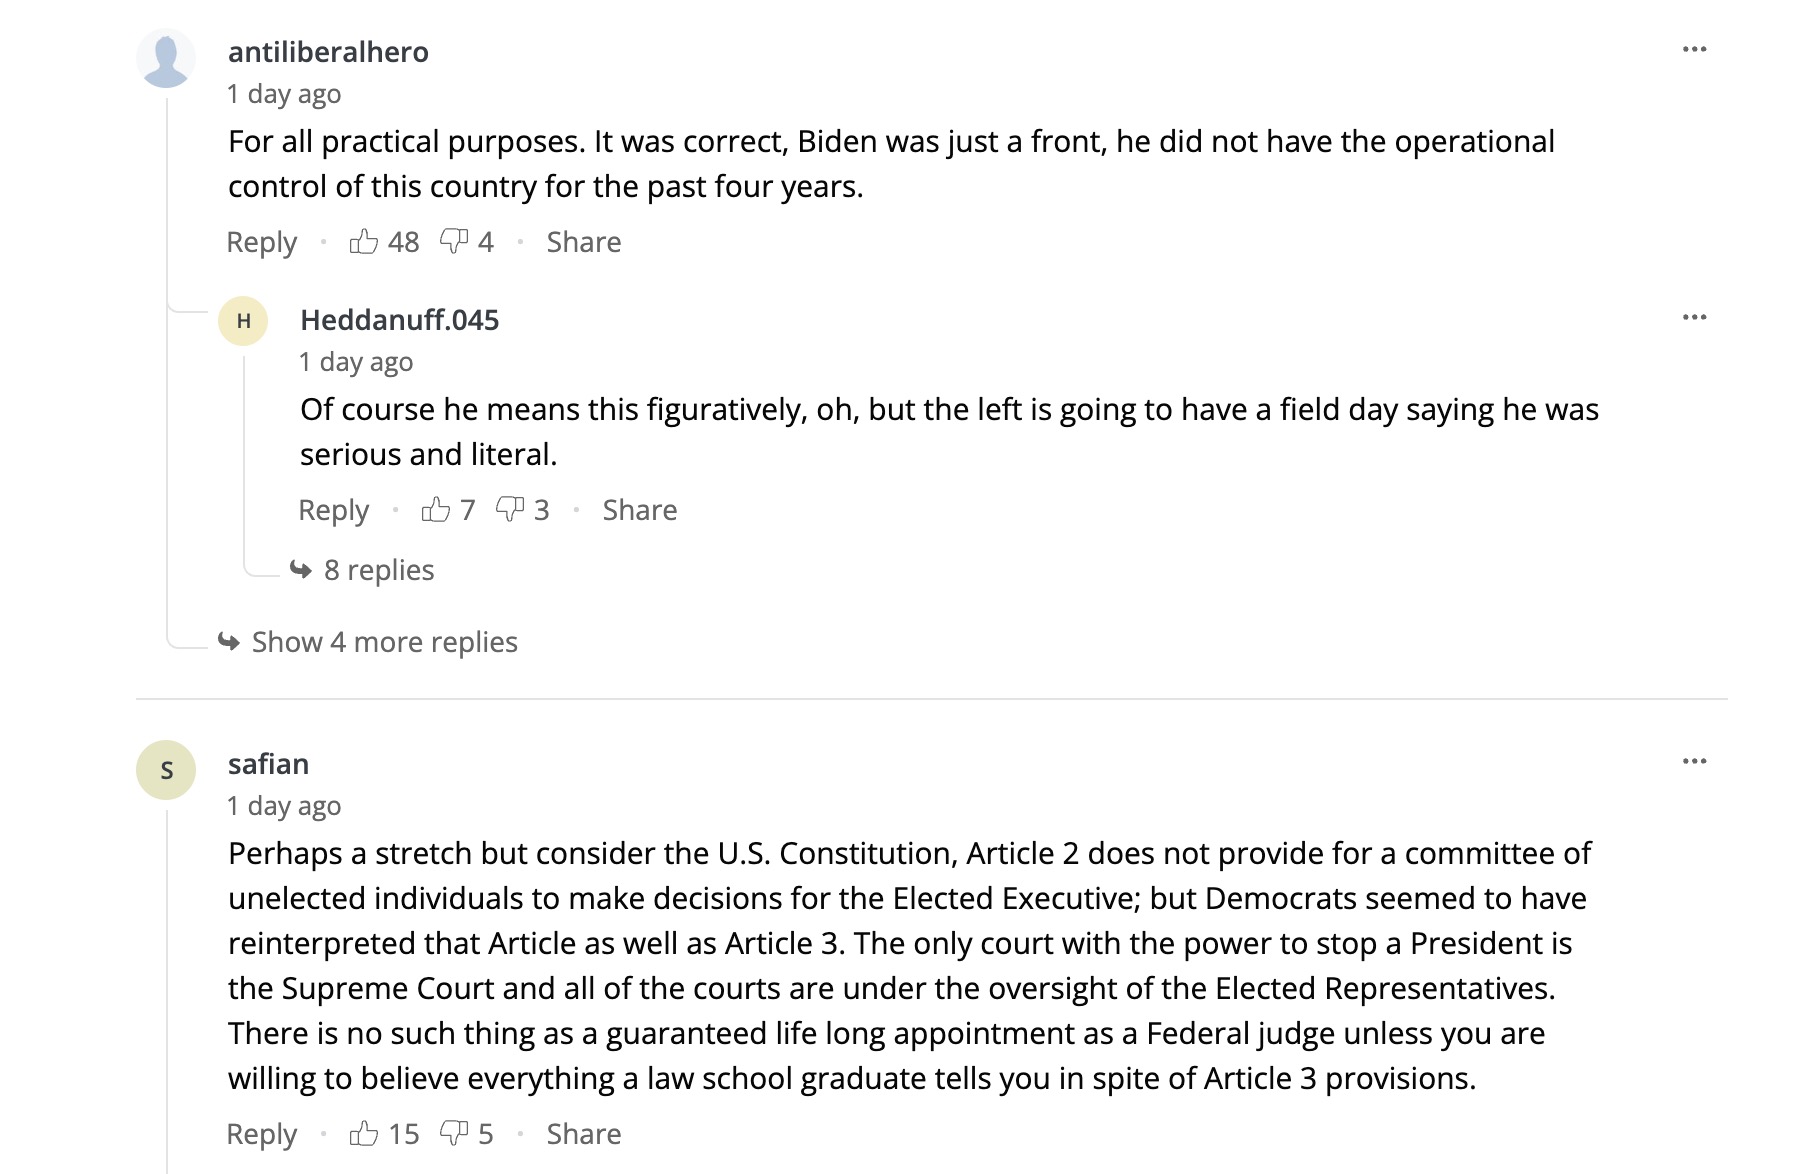
Task: Reply to Heddanuff.045's comment
Action: pyautogui.click(x=334, y=510)
